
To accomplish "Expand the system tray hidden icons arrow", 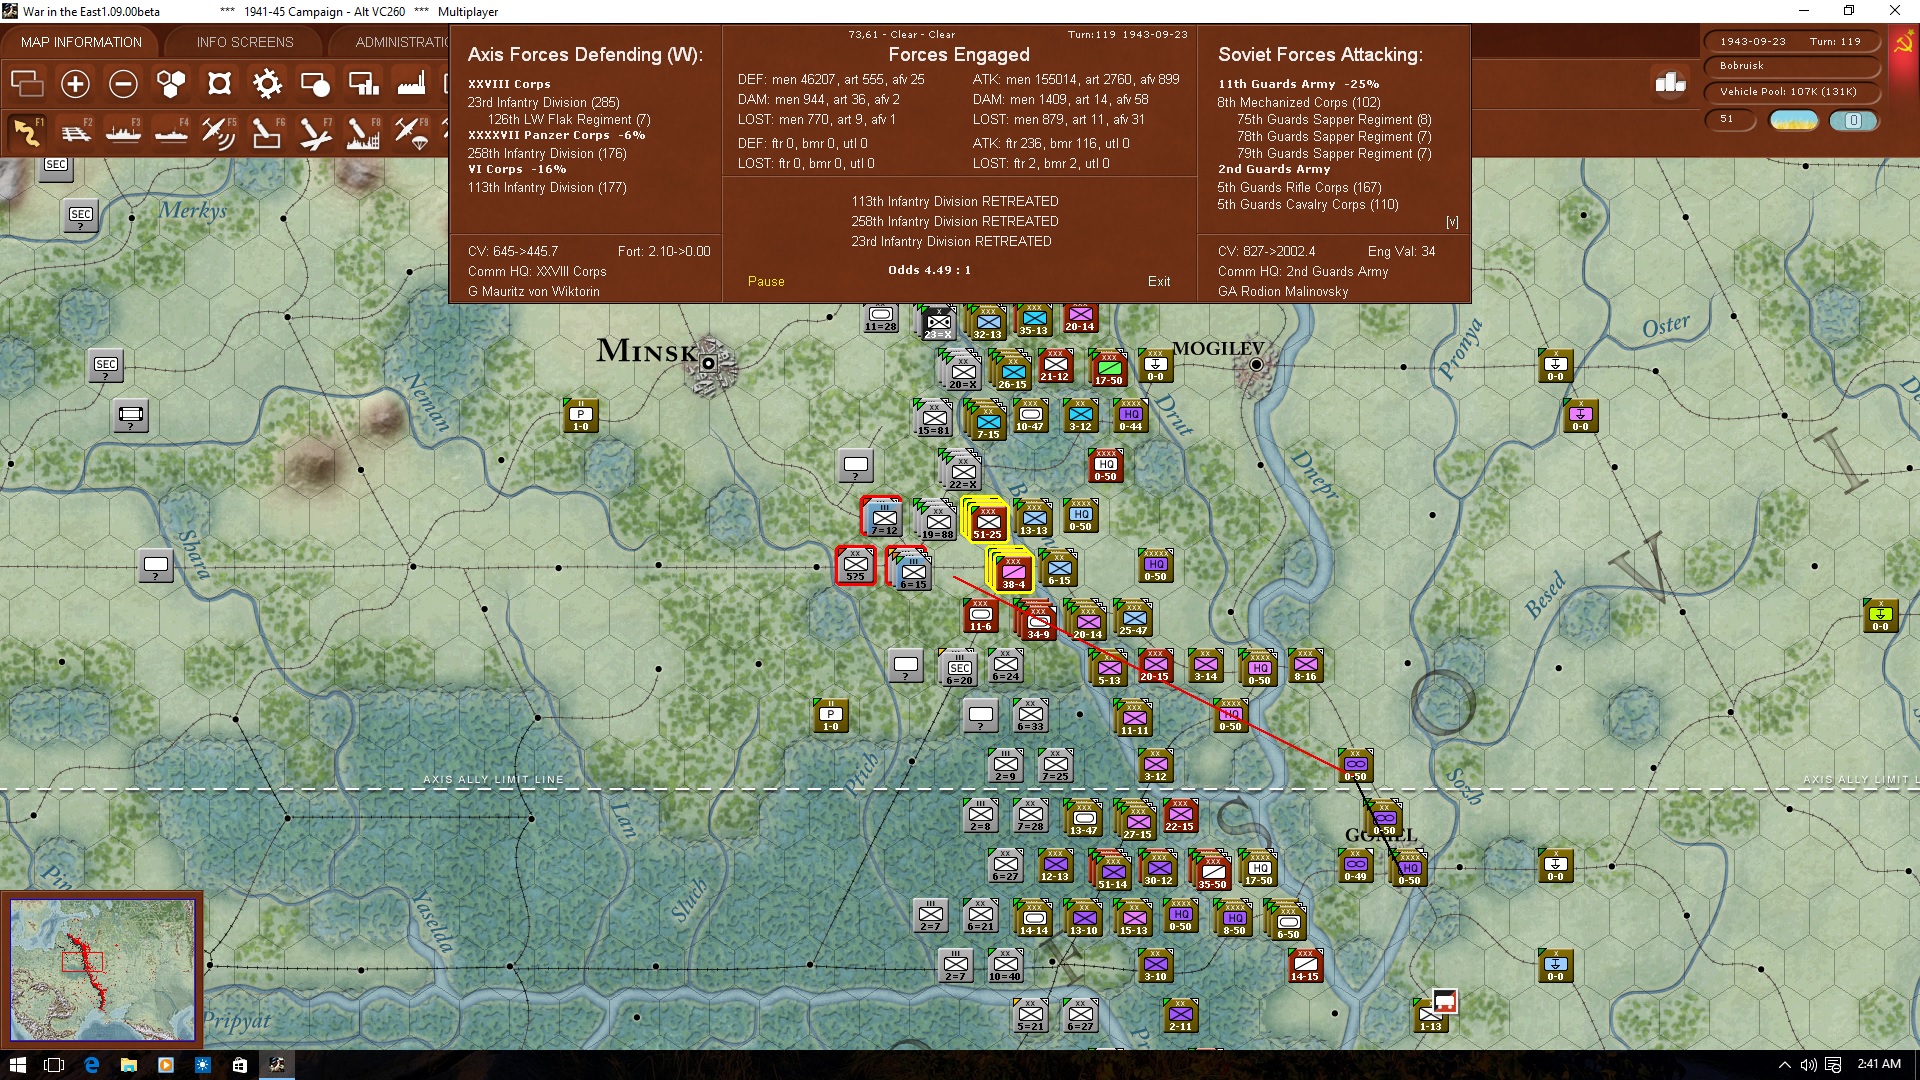I will [x=1784, y=1065].
